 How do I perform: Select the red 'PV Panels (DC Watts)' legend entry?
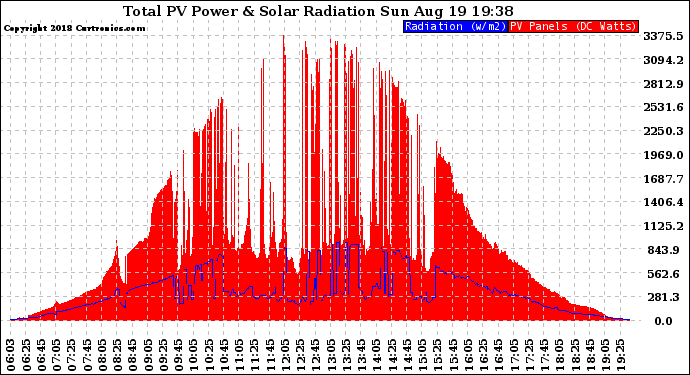(573, 26)
